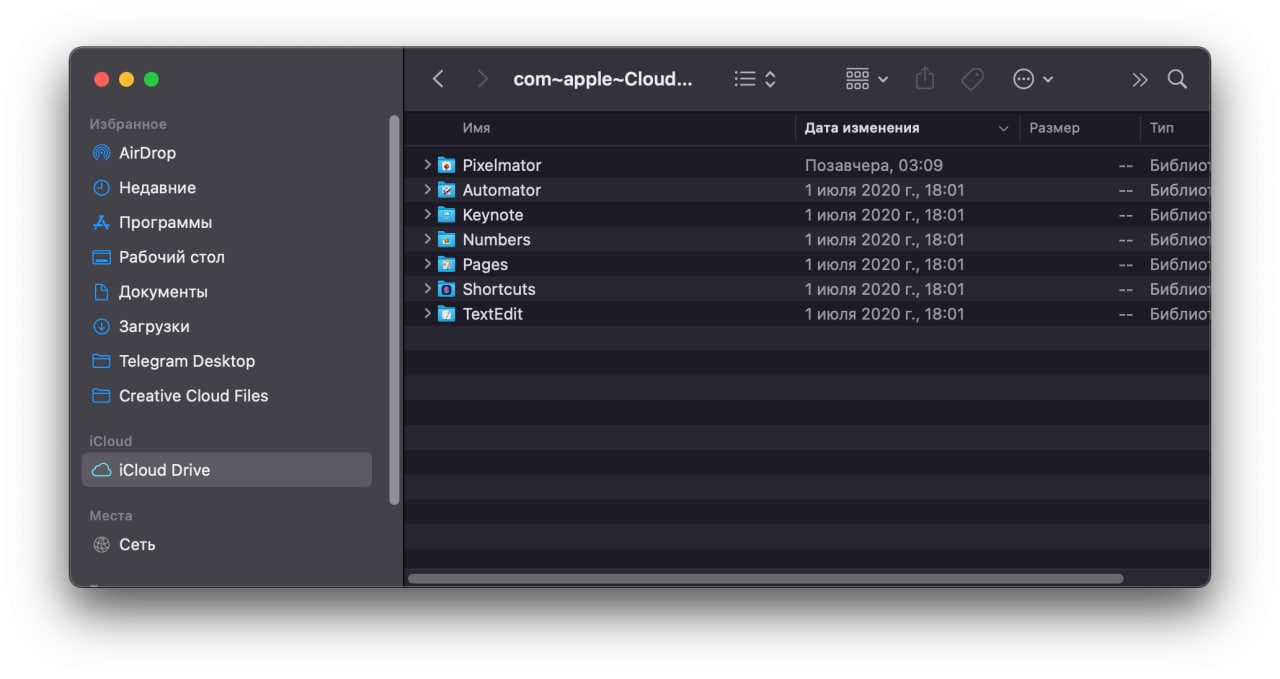The width and height of the screenshot is (1280, 679).
Task: Open Загрузки in the sidebar
Action: pyautogui.click(x=154, y=326)
